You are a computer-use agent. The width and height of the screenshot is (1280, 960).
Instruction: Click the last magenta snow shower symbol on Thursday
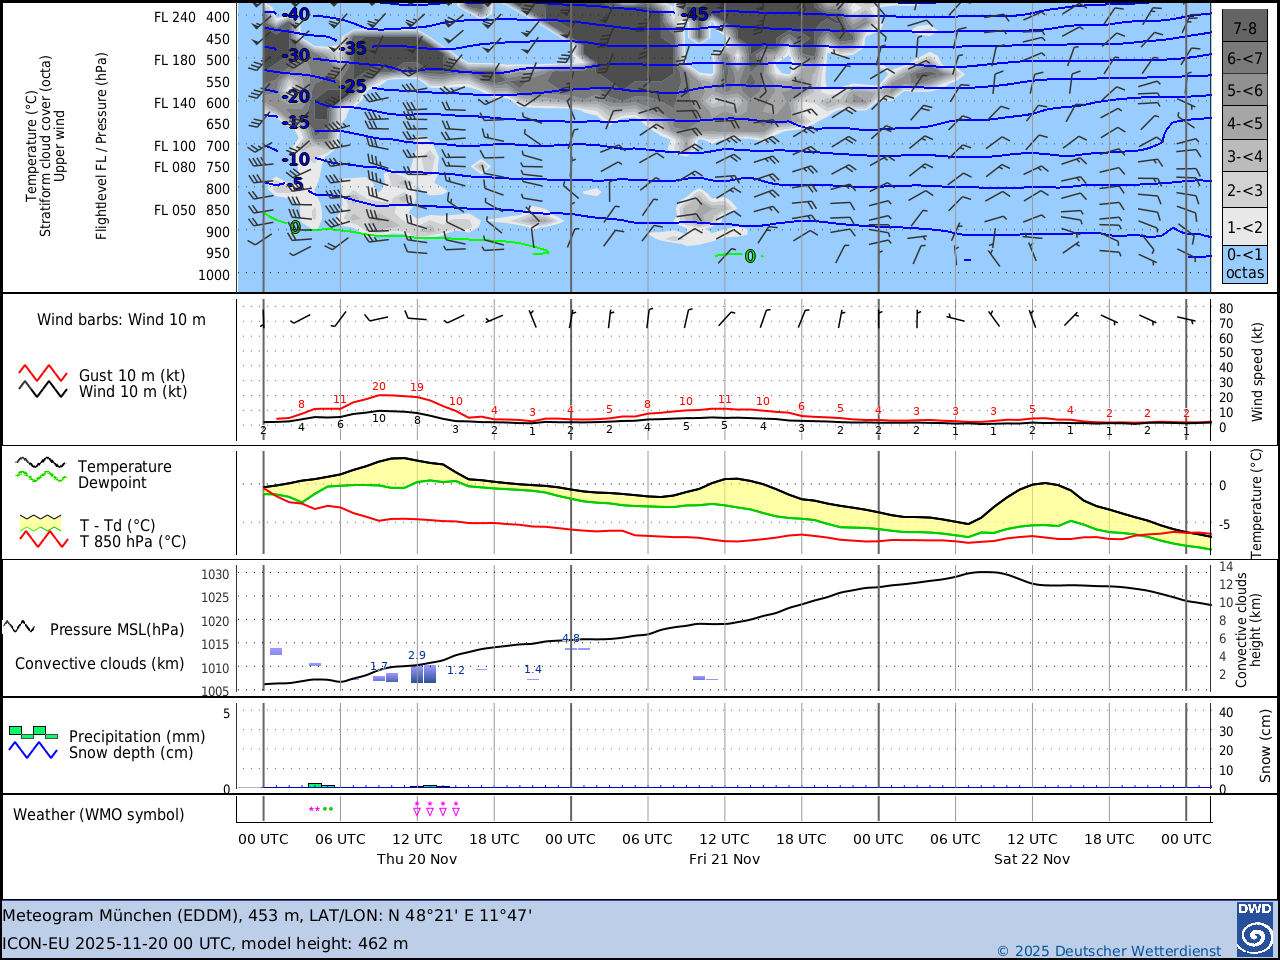(x=456, y=809)
